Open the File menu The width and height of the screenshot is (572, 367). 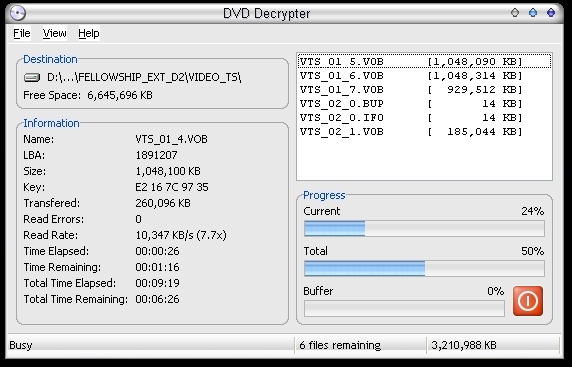pyautogui.click(x=22, y=33)
